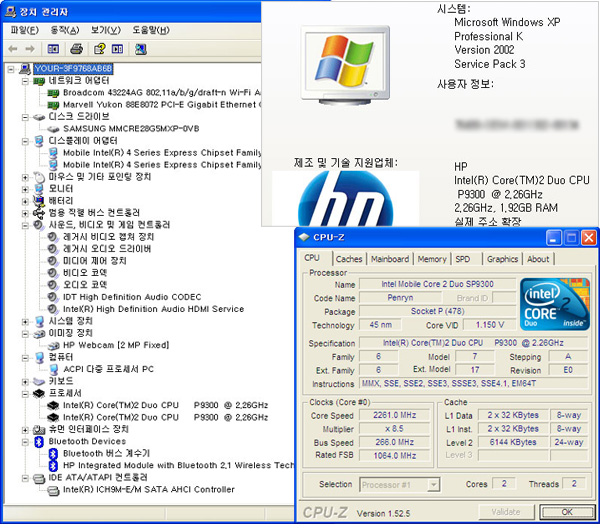Select the Broadcom 43224AG Wi-Fi adapter icon
The image size is (600, 528).
tap(53, 93)
